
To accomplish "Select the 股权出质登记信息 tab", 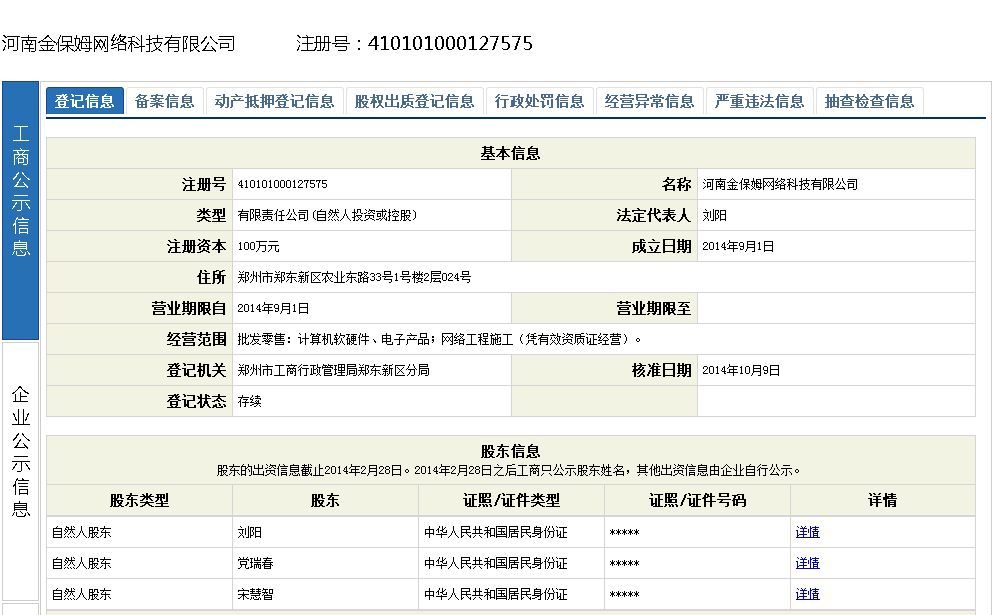I will 414,101.
